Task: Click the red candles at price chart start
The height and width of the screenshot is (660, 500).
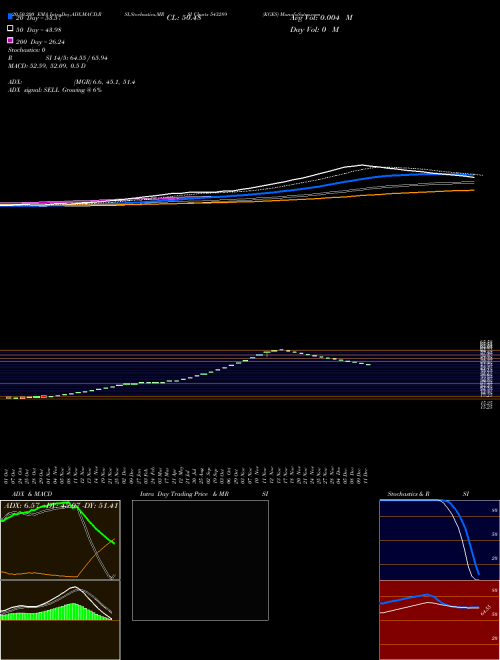Action: click(26, 397)
